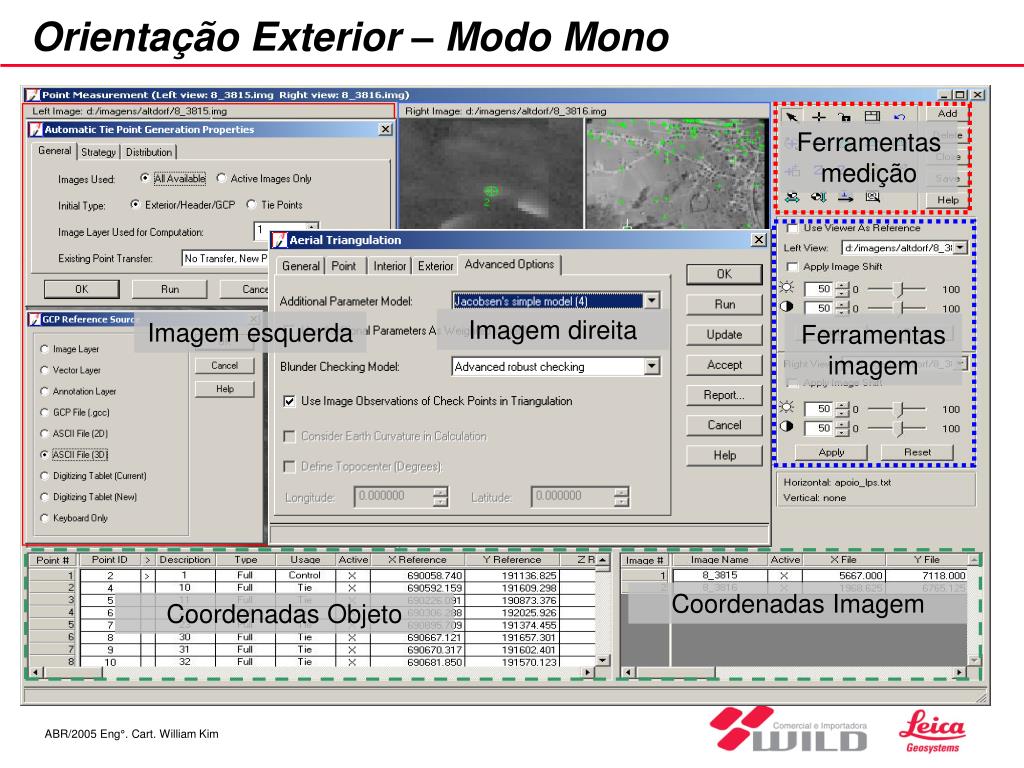Click the icon with green down arrow
The width and height of the screenshot is (1024, 768).
818,197
